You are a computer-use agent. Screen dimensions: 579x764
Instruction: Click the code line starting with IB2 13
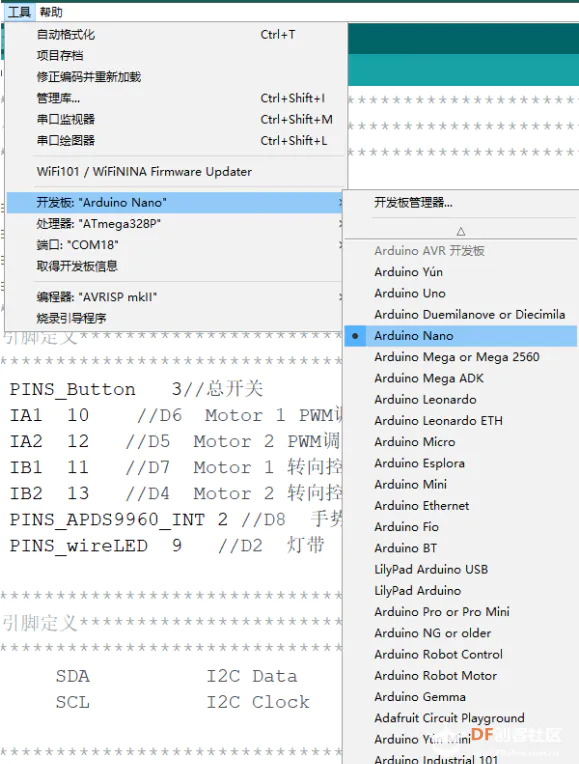pyautogui.click(x=175, y=493)
